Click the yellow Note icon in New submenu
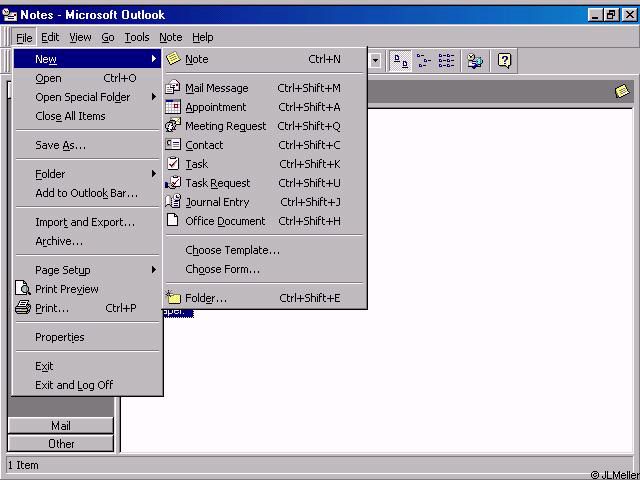Viewport: 640px width, 480px height. (173, 59)
